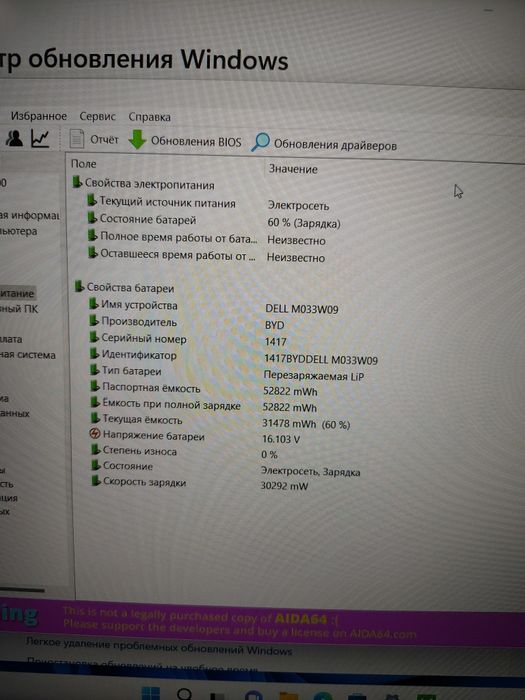Viewport: 525px width, 700px height.
Task: Open the Избранное menu
Action: click(39, 116)
